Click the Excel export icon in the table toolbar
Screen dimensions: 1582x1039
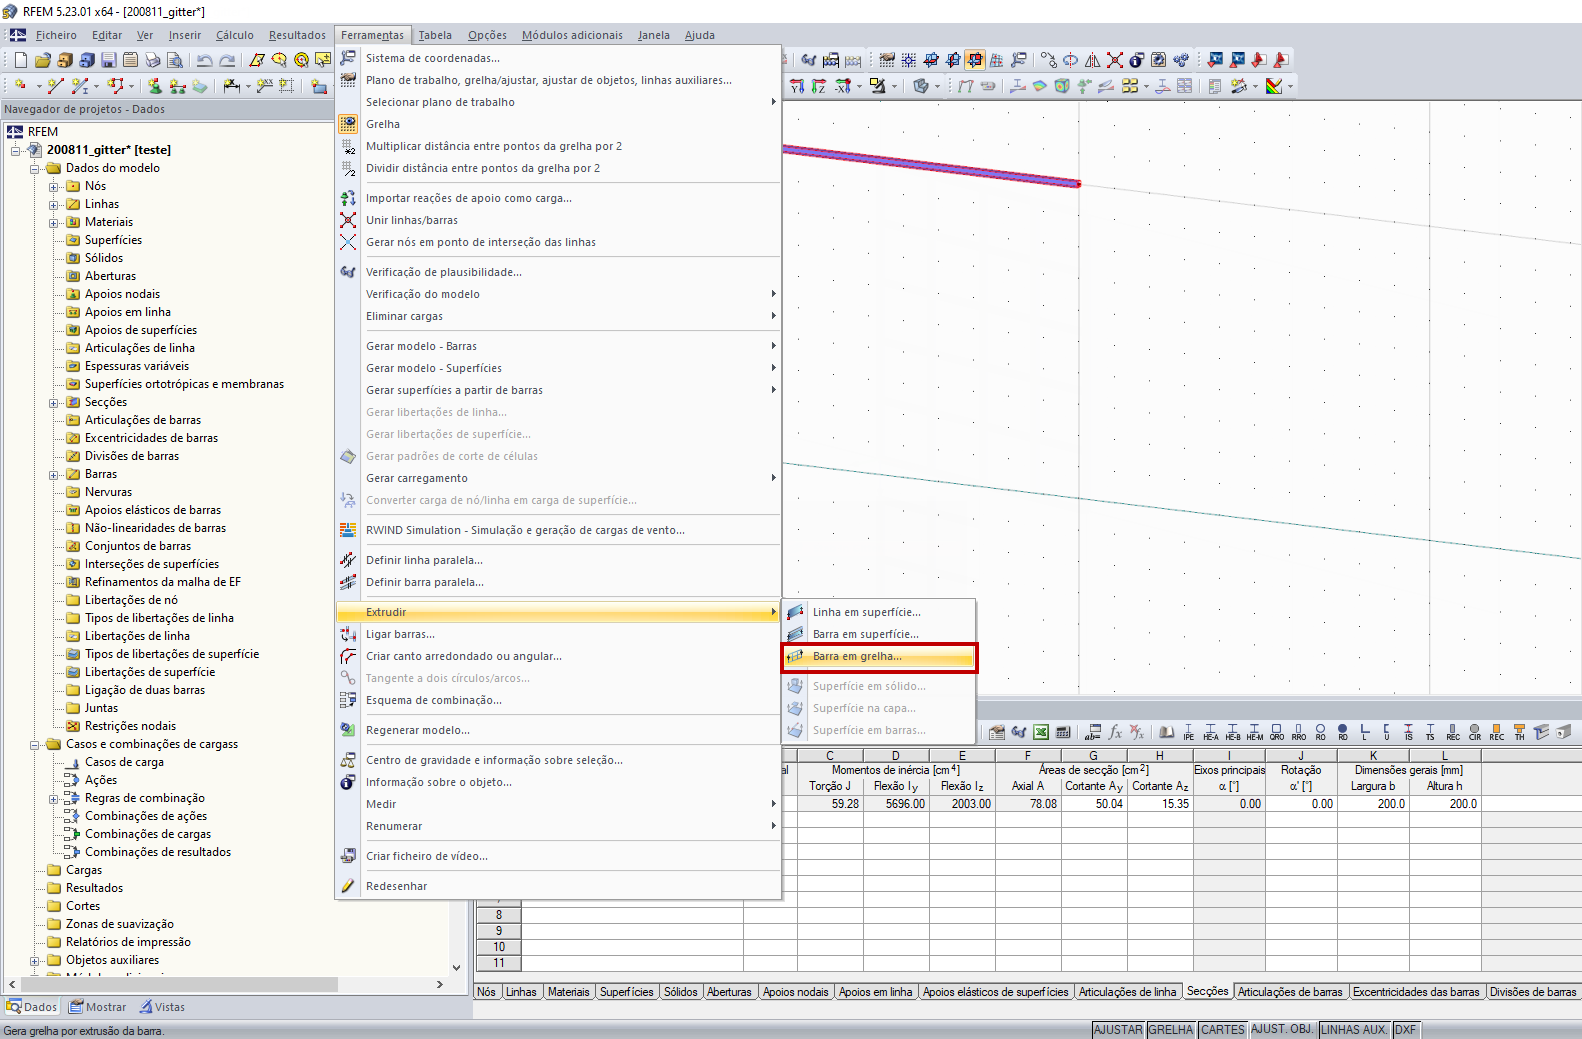tap(1041, 732)
